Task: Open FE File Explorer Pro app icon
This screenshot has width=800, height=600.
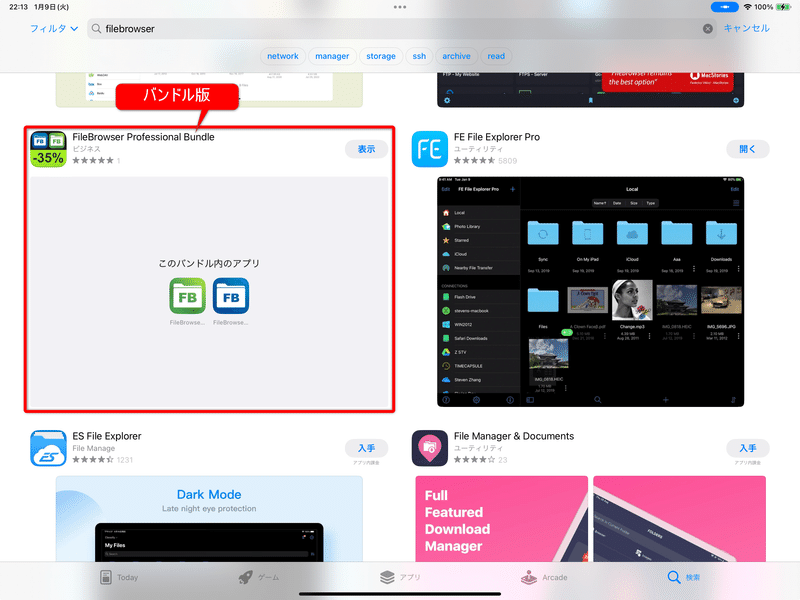Action: click(430, 149)
